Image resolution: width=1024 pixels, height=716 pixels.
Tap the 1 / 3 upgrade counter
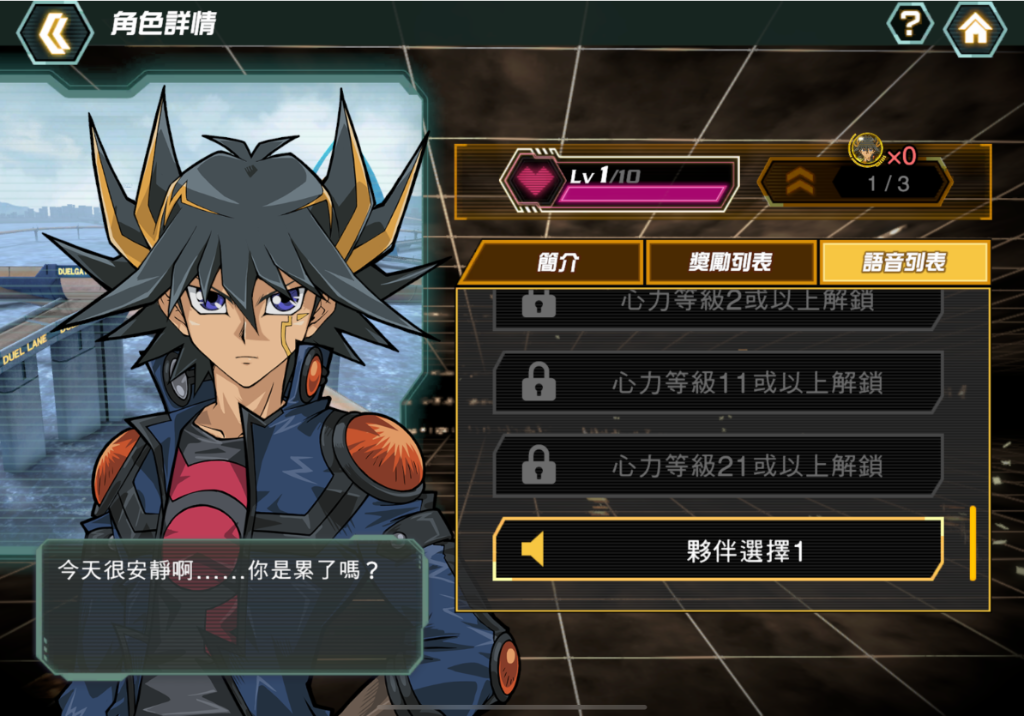tap(889, 184)
